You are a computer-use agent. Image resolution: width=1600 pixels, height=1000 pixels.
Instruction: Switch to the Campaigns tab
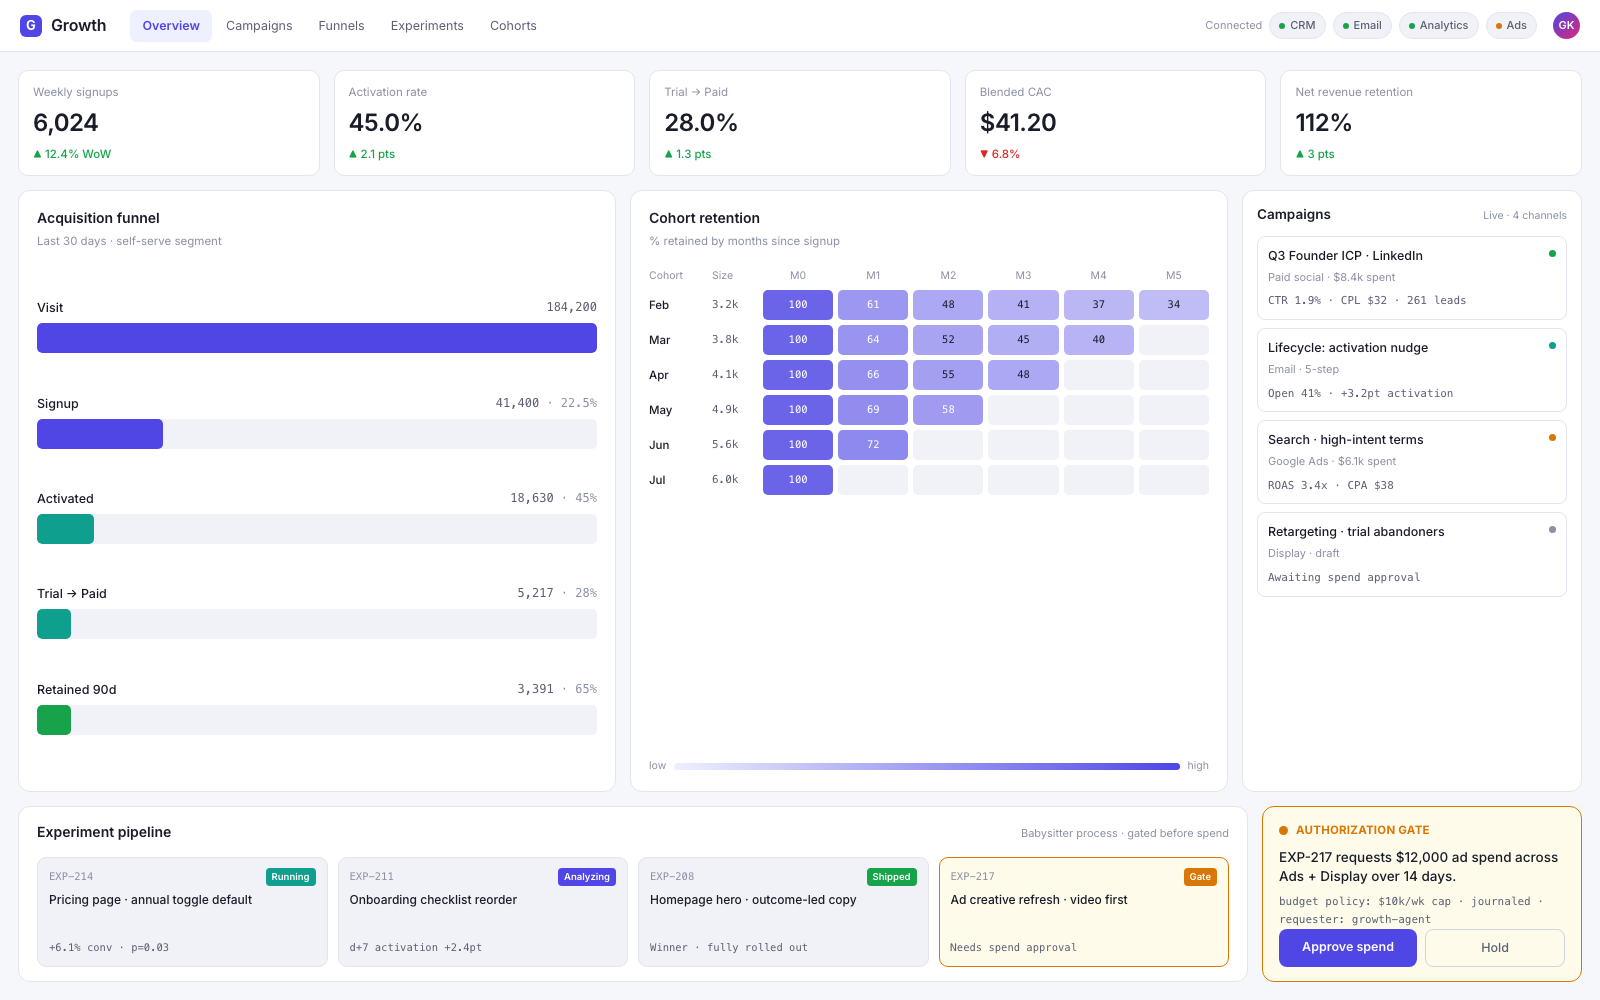pos(259,26)
